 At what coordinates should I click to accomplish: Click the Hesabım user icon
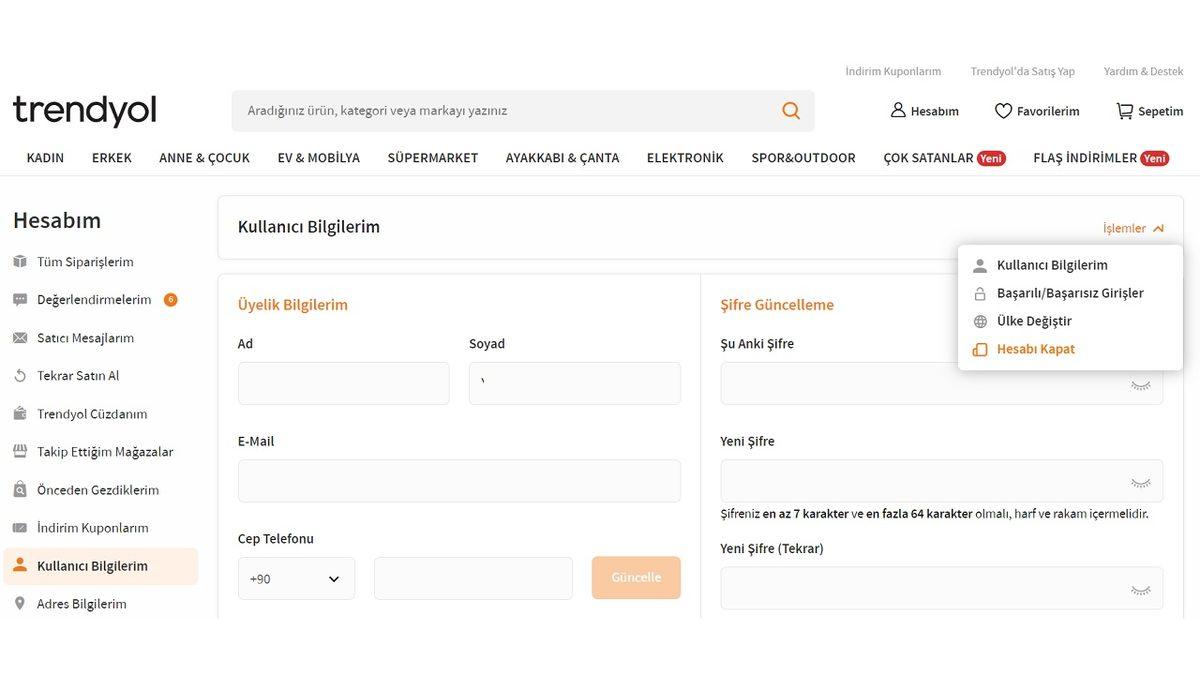click(x=897, y=110)
